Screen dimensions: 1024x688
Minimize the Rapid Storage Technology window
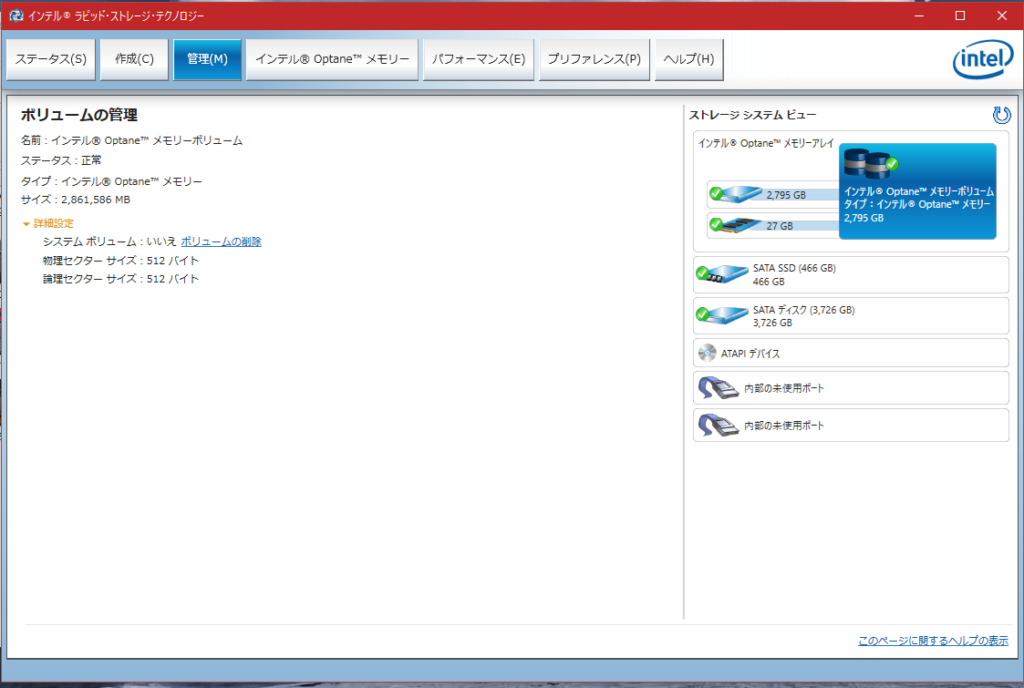[919, 15]
